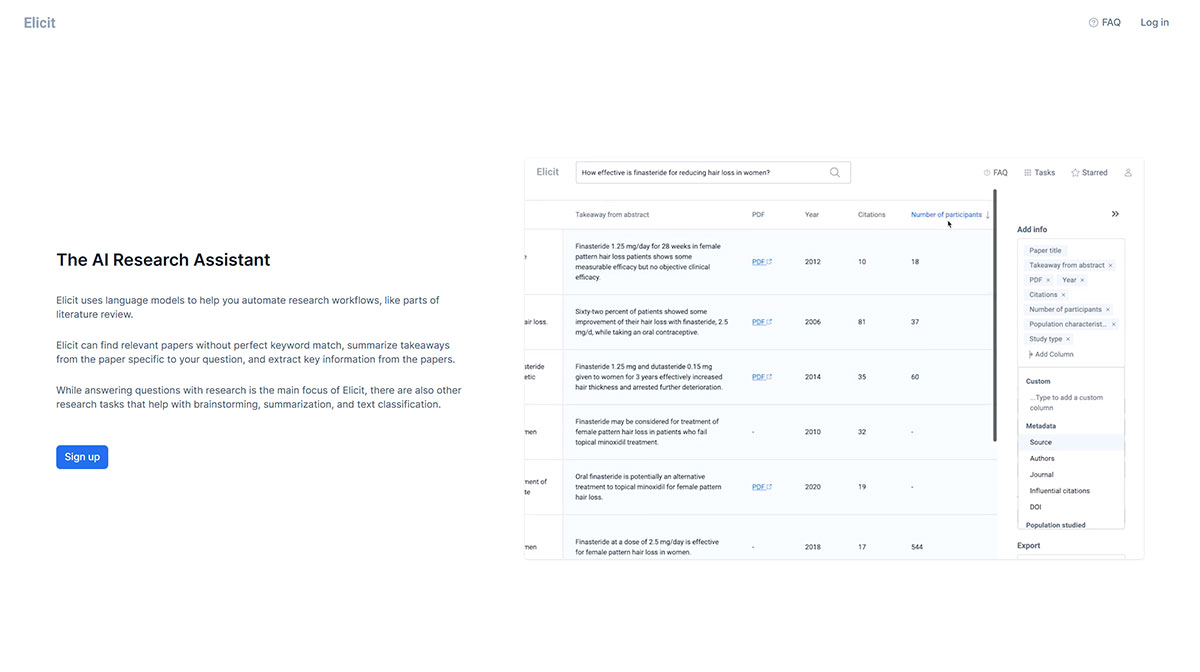Toggle the DOI metadata column
This screenshot has height=672, width=1200.
(x=1035, y=507)
